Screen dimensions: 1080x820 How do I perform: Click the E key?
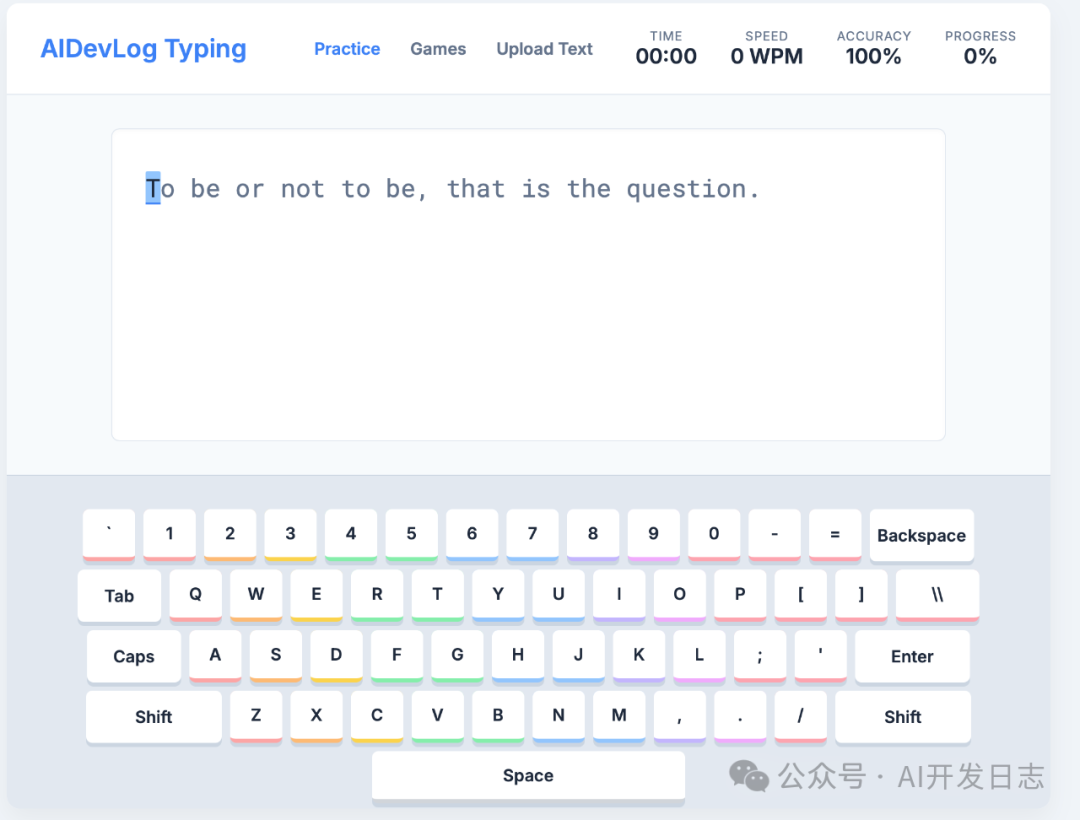[x=317, y=596]
